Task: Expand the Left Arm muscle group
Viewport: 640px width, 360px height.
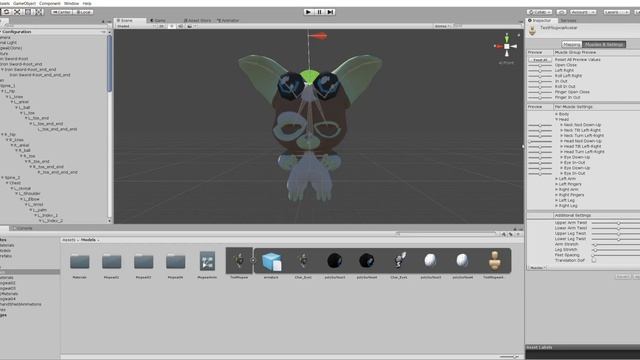Action: pos(556,179)
